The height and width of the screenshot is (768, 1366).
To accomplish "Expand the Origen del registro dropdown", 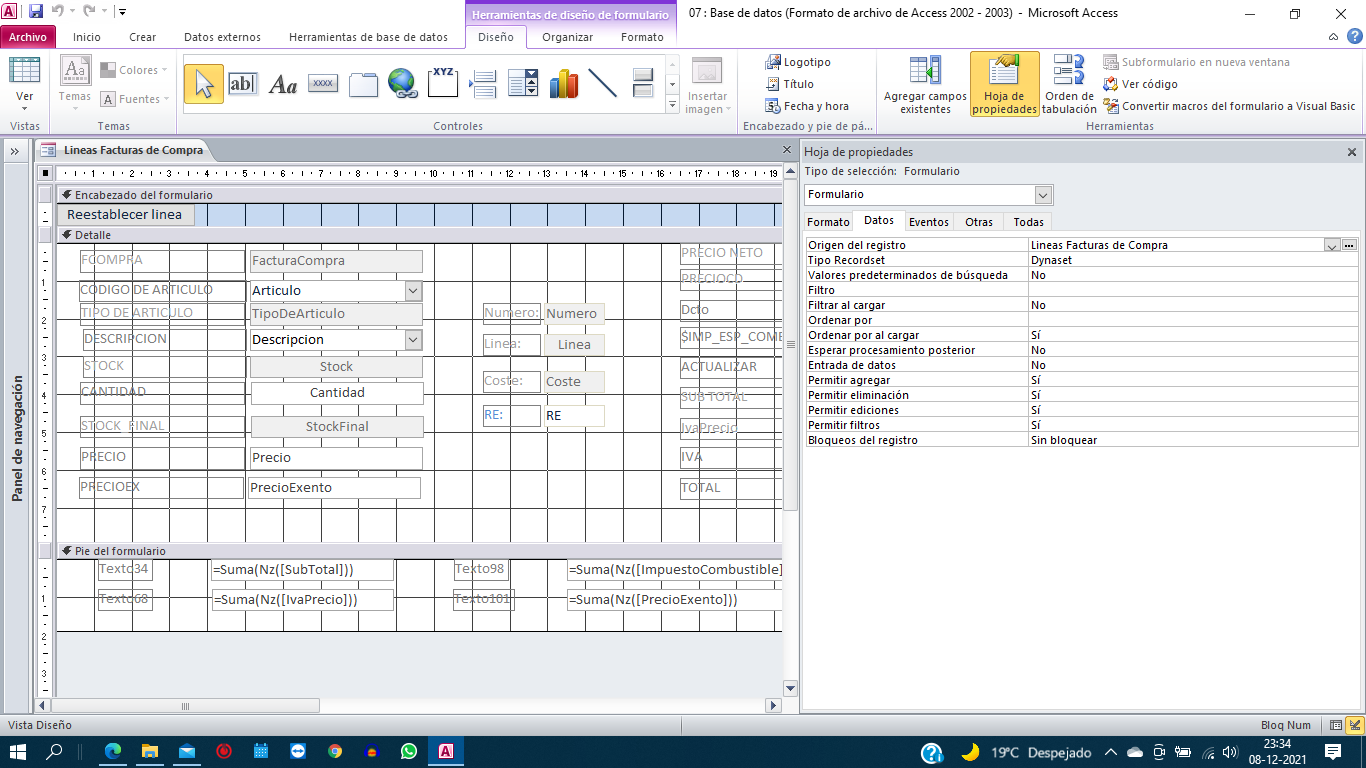I will pyautogui.click(x=1332, y=245).
